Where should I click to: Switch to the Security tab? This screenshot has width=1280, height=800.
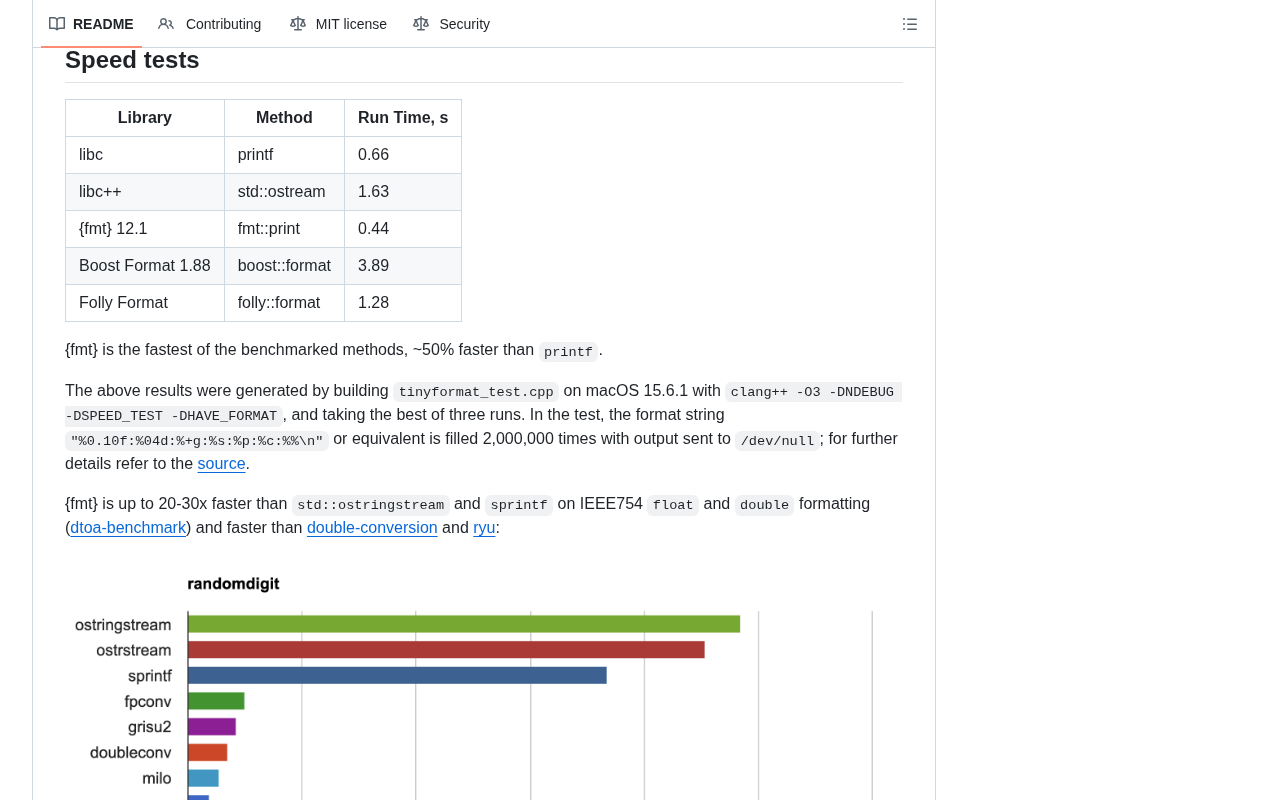(452, 24)
